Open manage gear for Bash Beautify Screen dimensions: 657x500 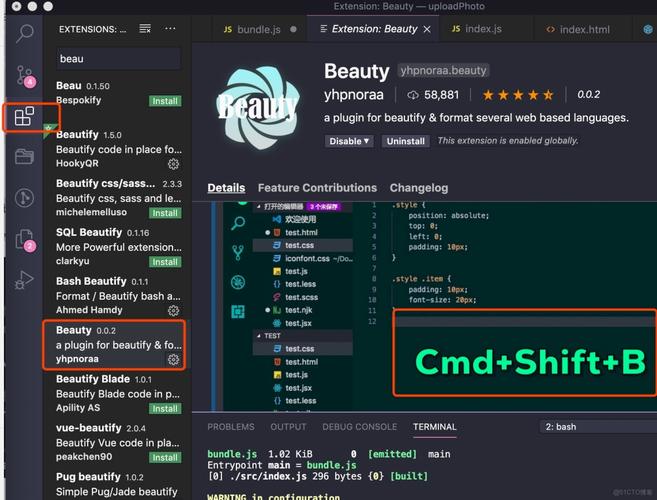point(173,311)
